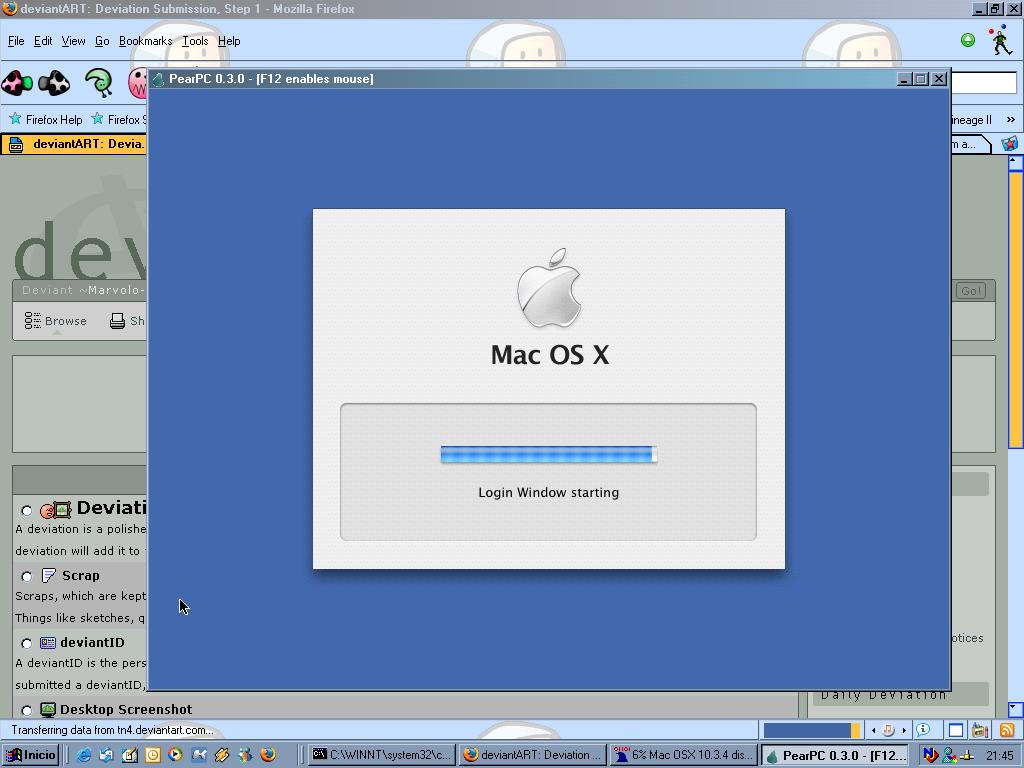The width and height of the screenshot is (1024, 768).
Task: Switch to 6% Mac OSX 10.3.4 taskbar button
Action: (683, 756)
